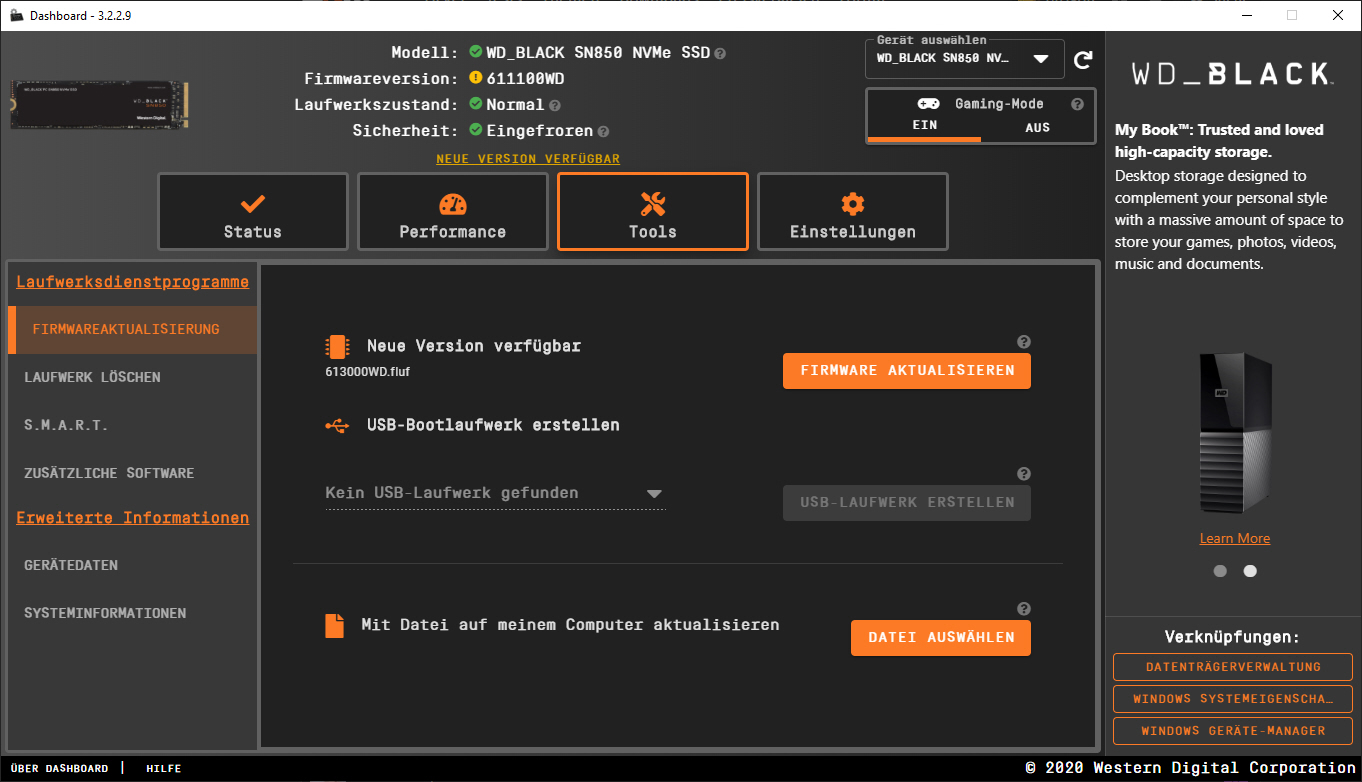The image size is (1362, 782).
Task: Click help icon beside Sicherheit Eingefroren
Action: pyautogui.click(x=603, y=131)
